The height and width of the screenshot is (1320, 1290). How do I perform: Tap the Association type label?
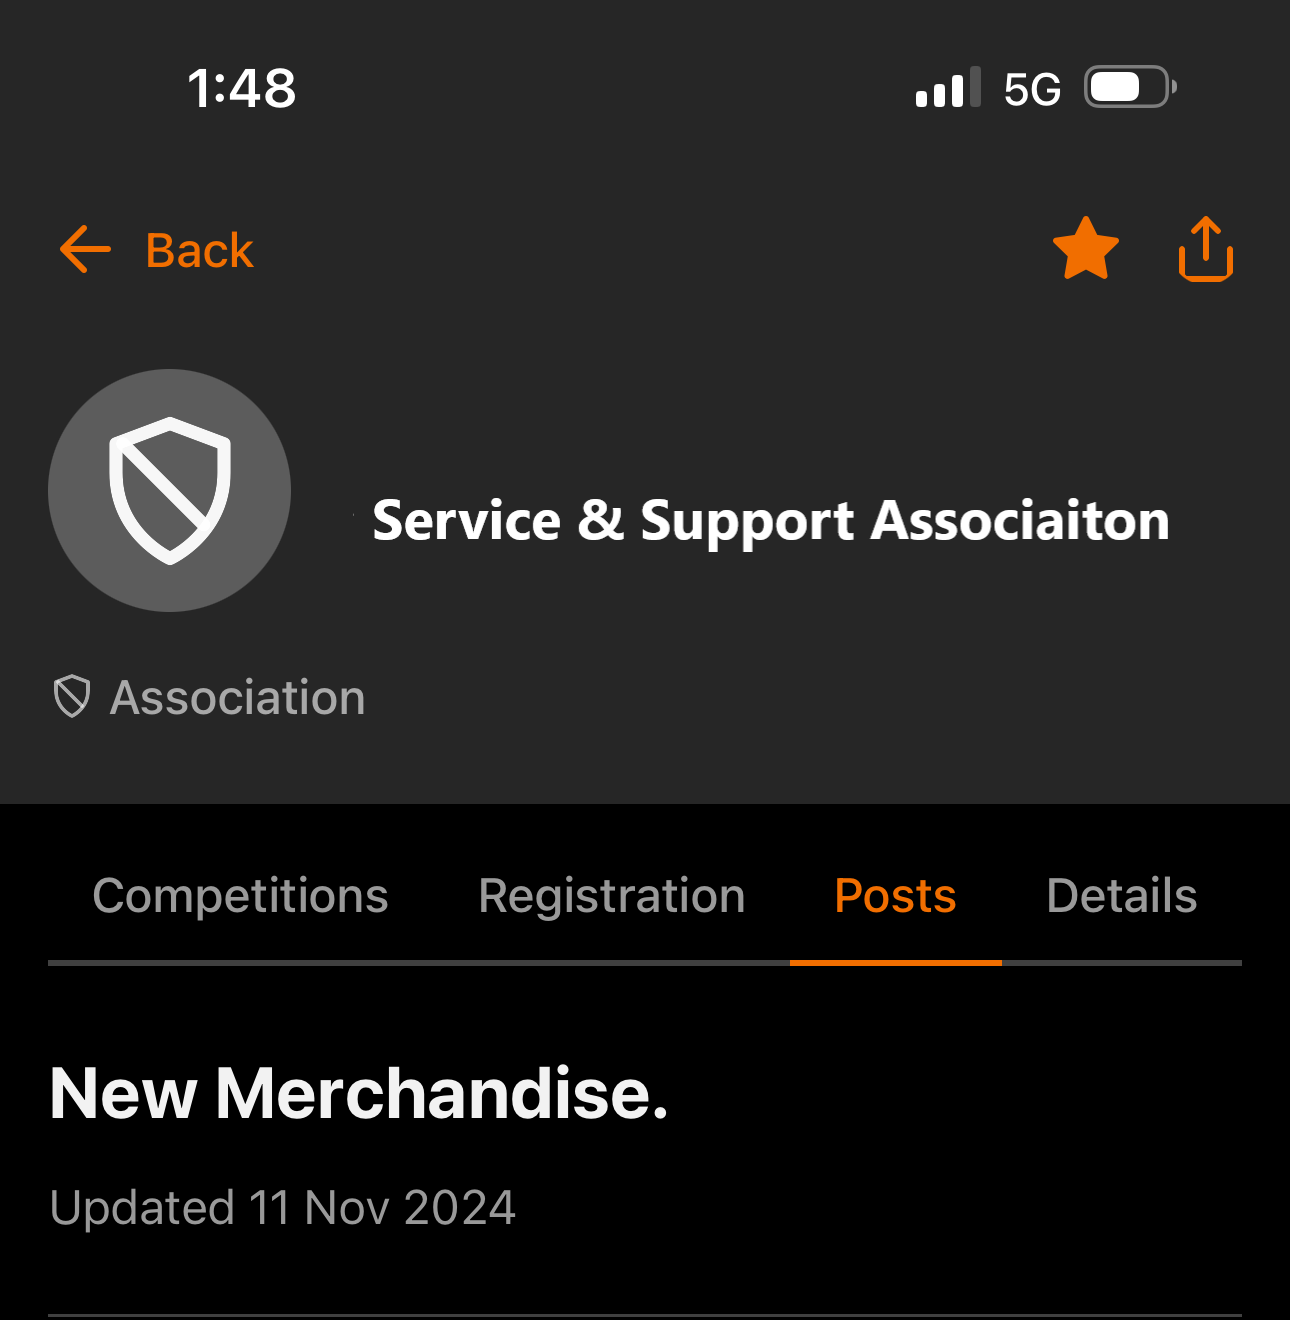click(238, 697)
